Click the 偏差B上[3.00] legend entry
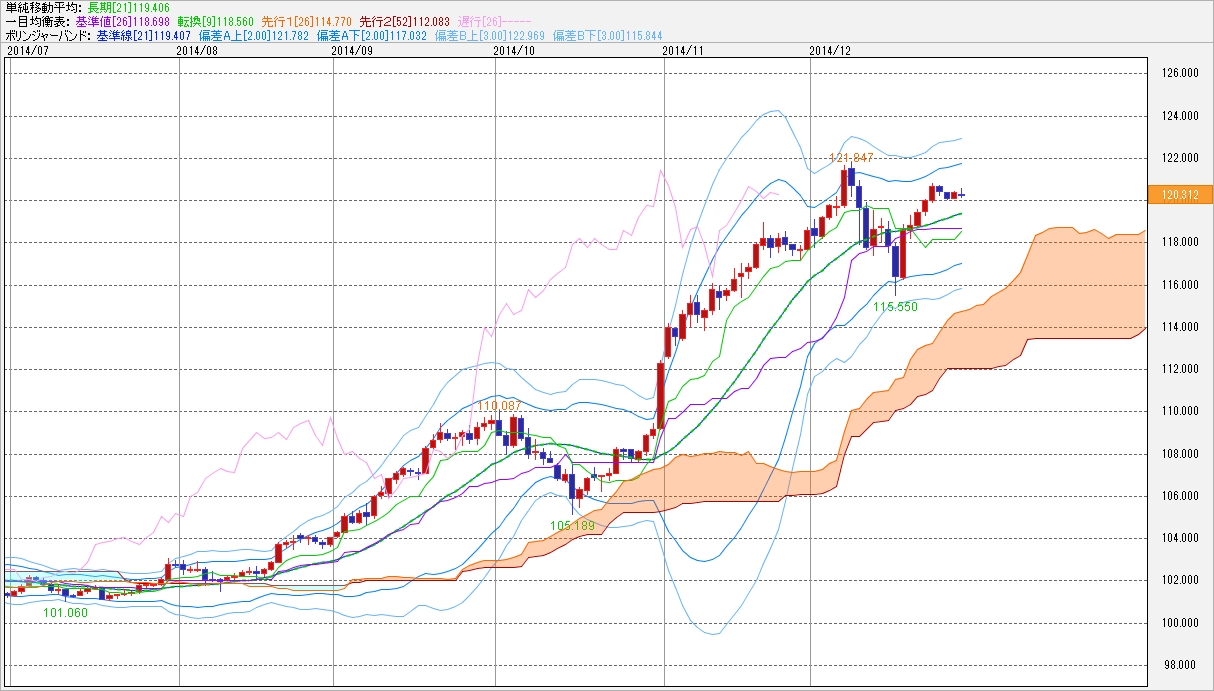This screenshot has height=691, width=1214. click(488, 35)
